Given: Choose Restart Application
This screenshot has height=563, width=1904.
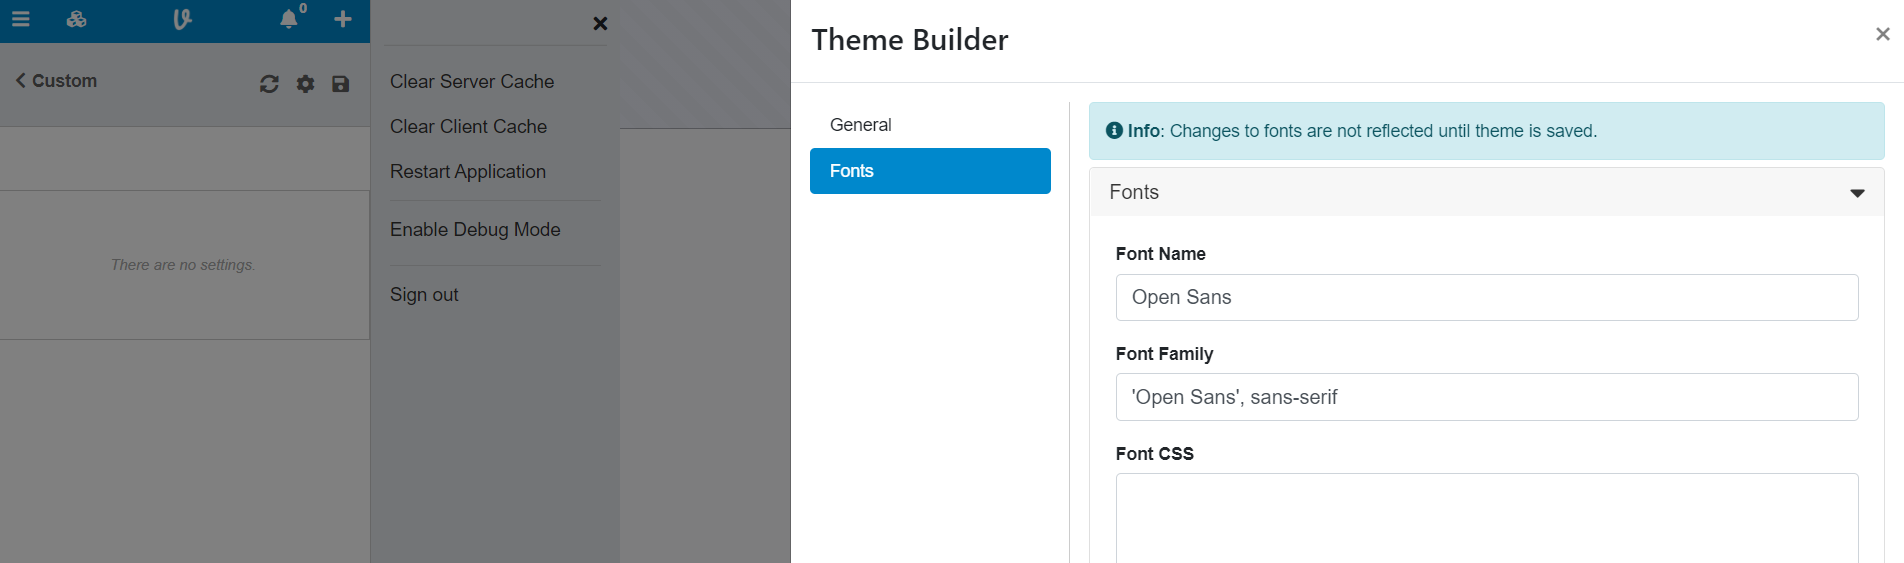Looking at the screenshot, I should (468, 172).
